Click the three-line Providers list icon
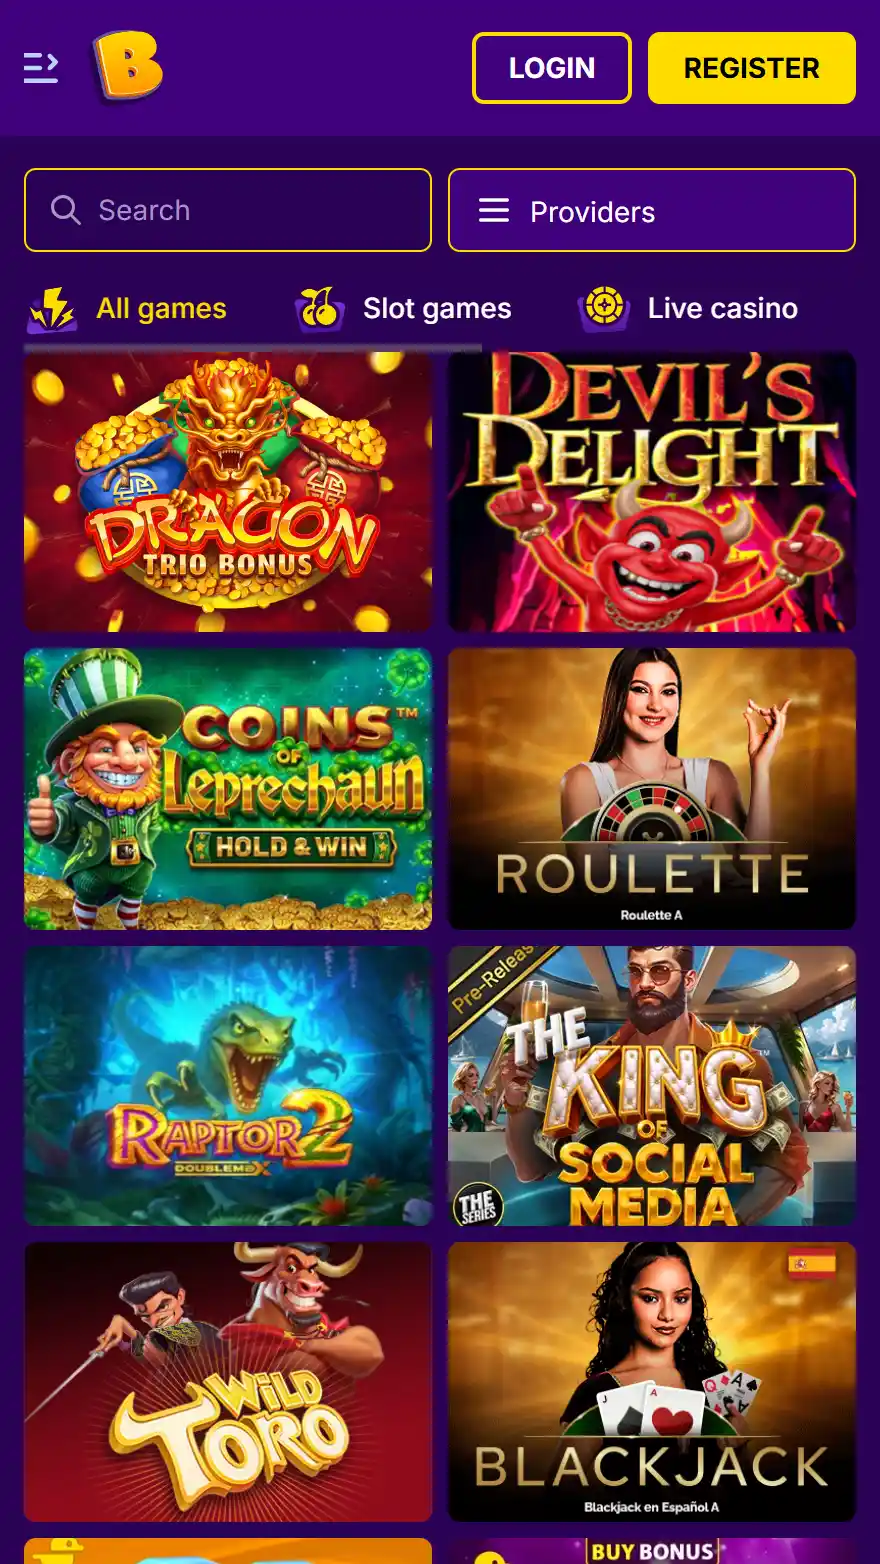Screen dimensions: 880x1564 (x=494, y=210)
